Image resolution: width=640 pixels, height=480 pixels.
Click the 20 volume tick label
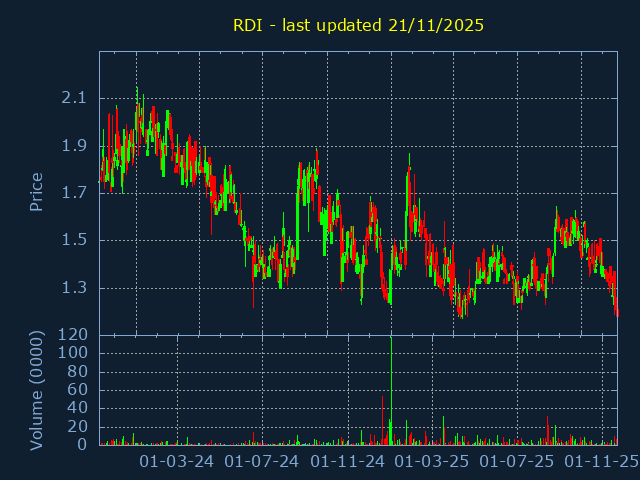pyautogui.click(x=76, y=427)
